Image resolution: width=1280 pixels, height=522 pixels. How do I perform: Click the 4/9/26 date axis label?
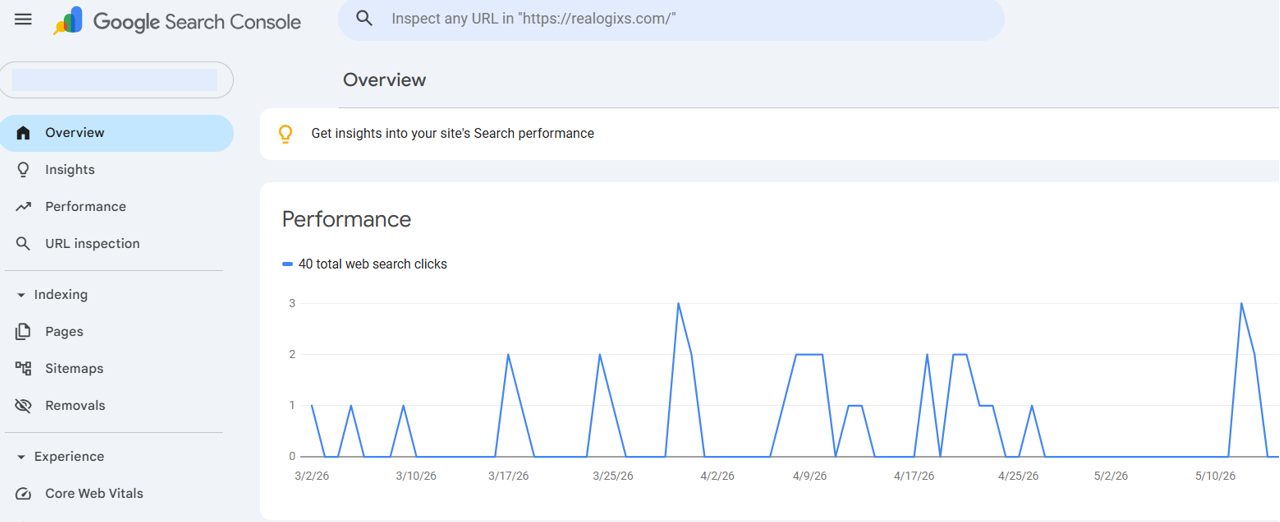809,476
